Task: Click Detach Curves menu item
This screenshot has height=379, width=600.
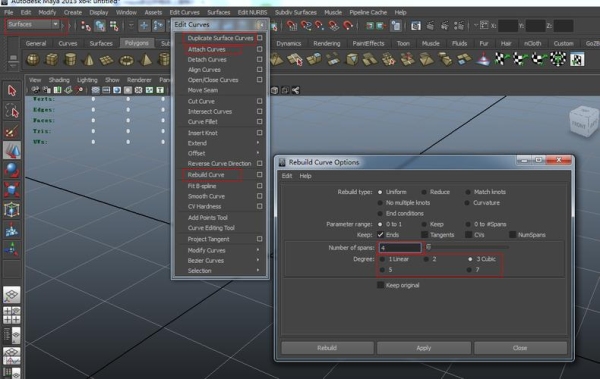Action: [207, 59]
